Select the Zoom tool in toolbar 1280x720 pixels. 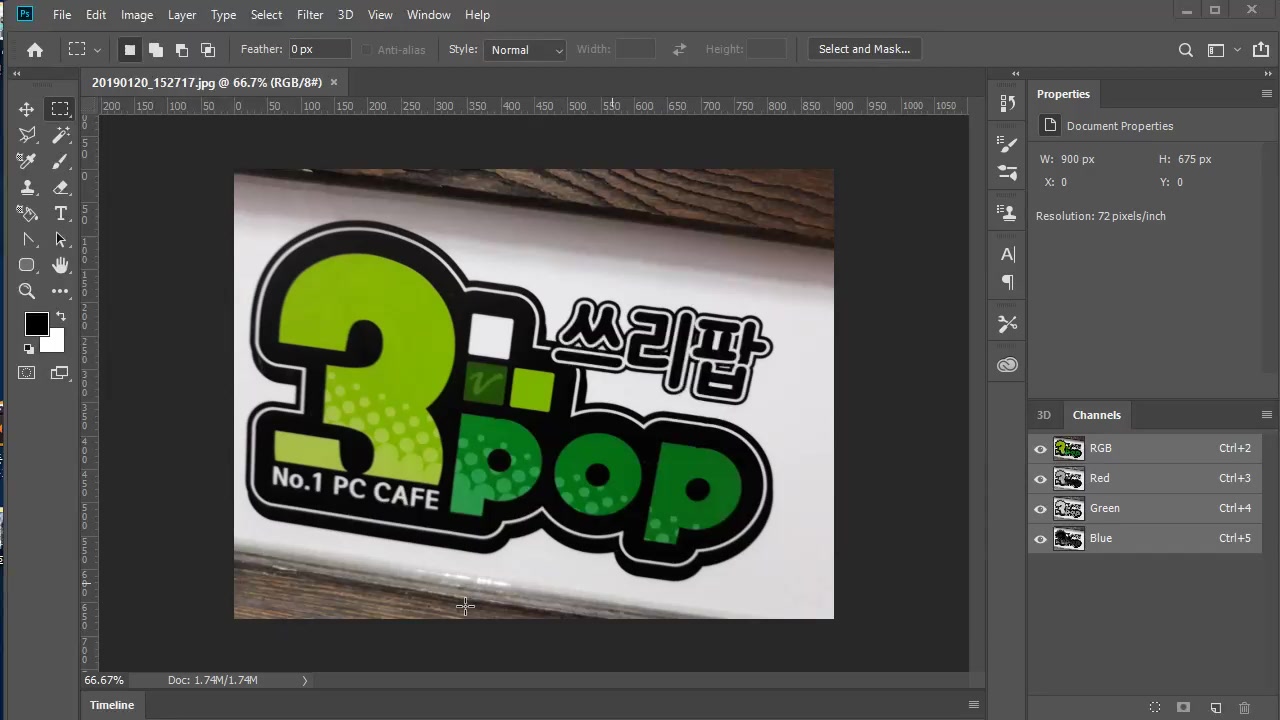point(27,291)
